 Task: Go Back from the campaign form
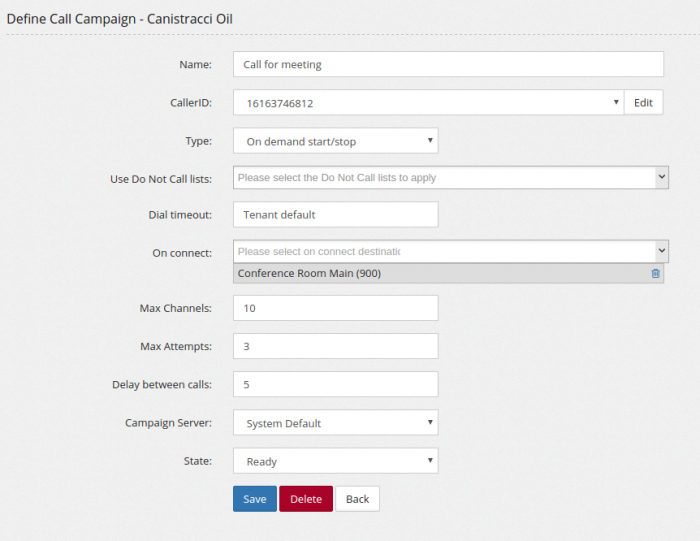[357, 499]
